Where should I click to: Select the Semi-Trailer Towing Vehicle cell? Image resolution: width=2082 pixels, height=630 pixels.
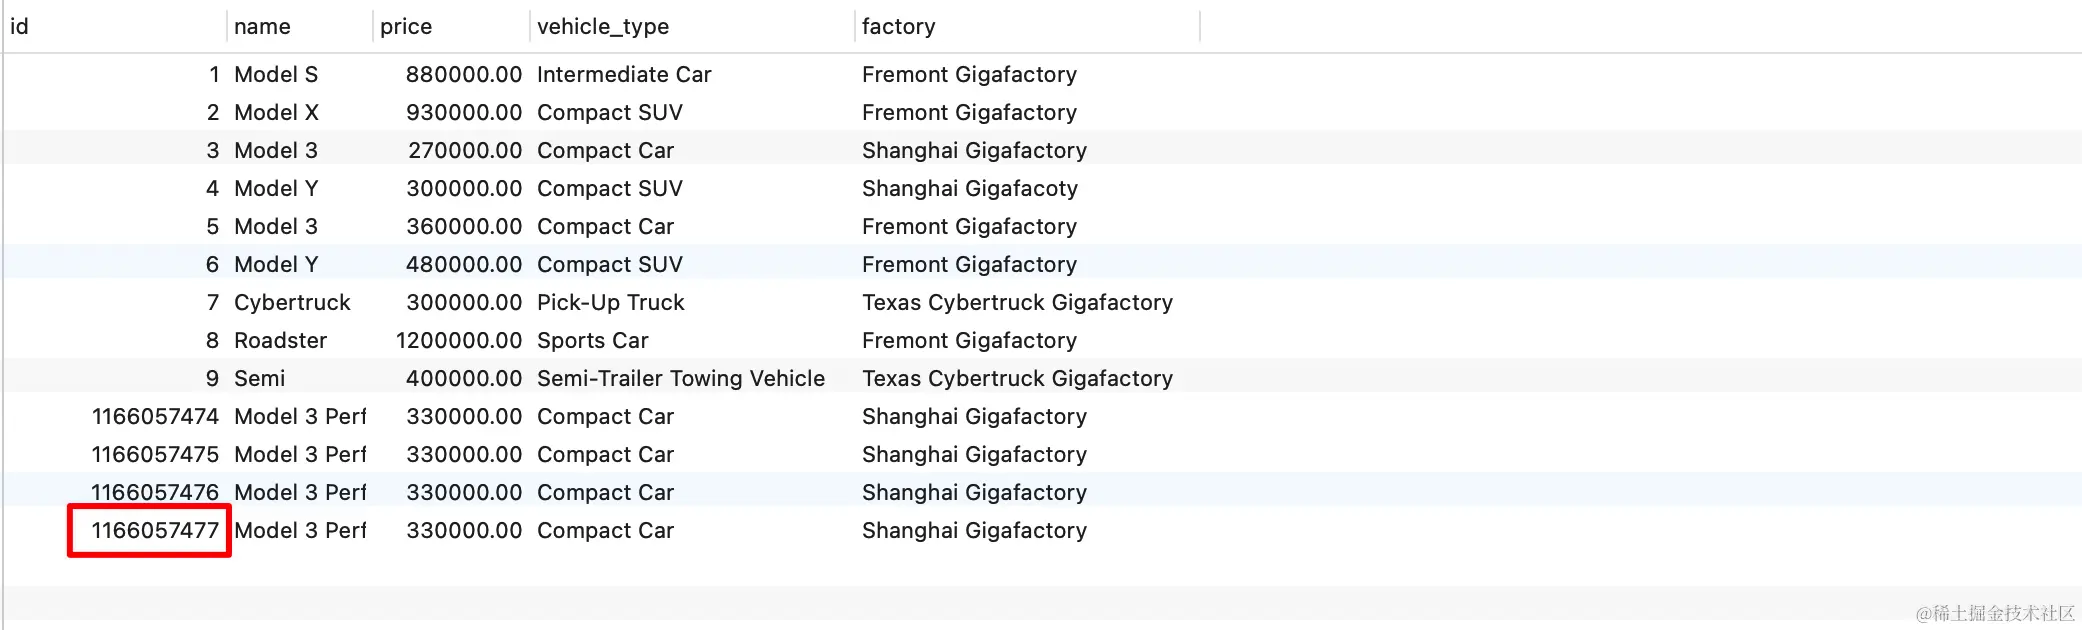(x=681, y=378)
